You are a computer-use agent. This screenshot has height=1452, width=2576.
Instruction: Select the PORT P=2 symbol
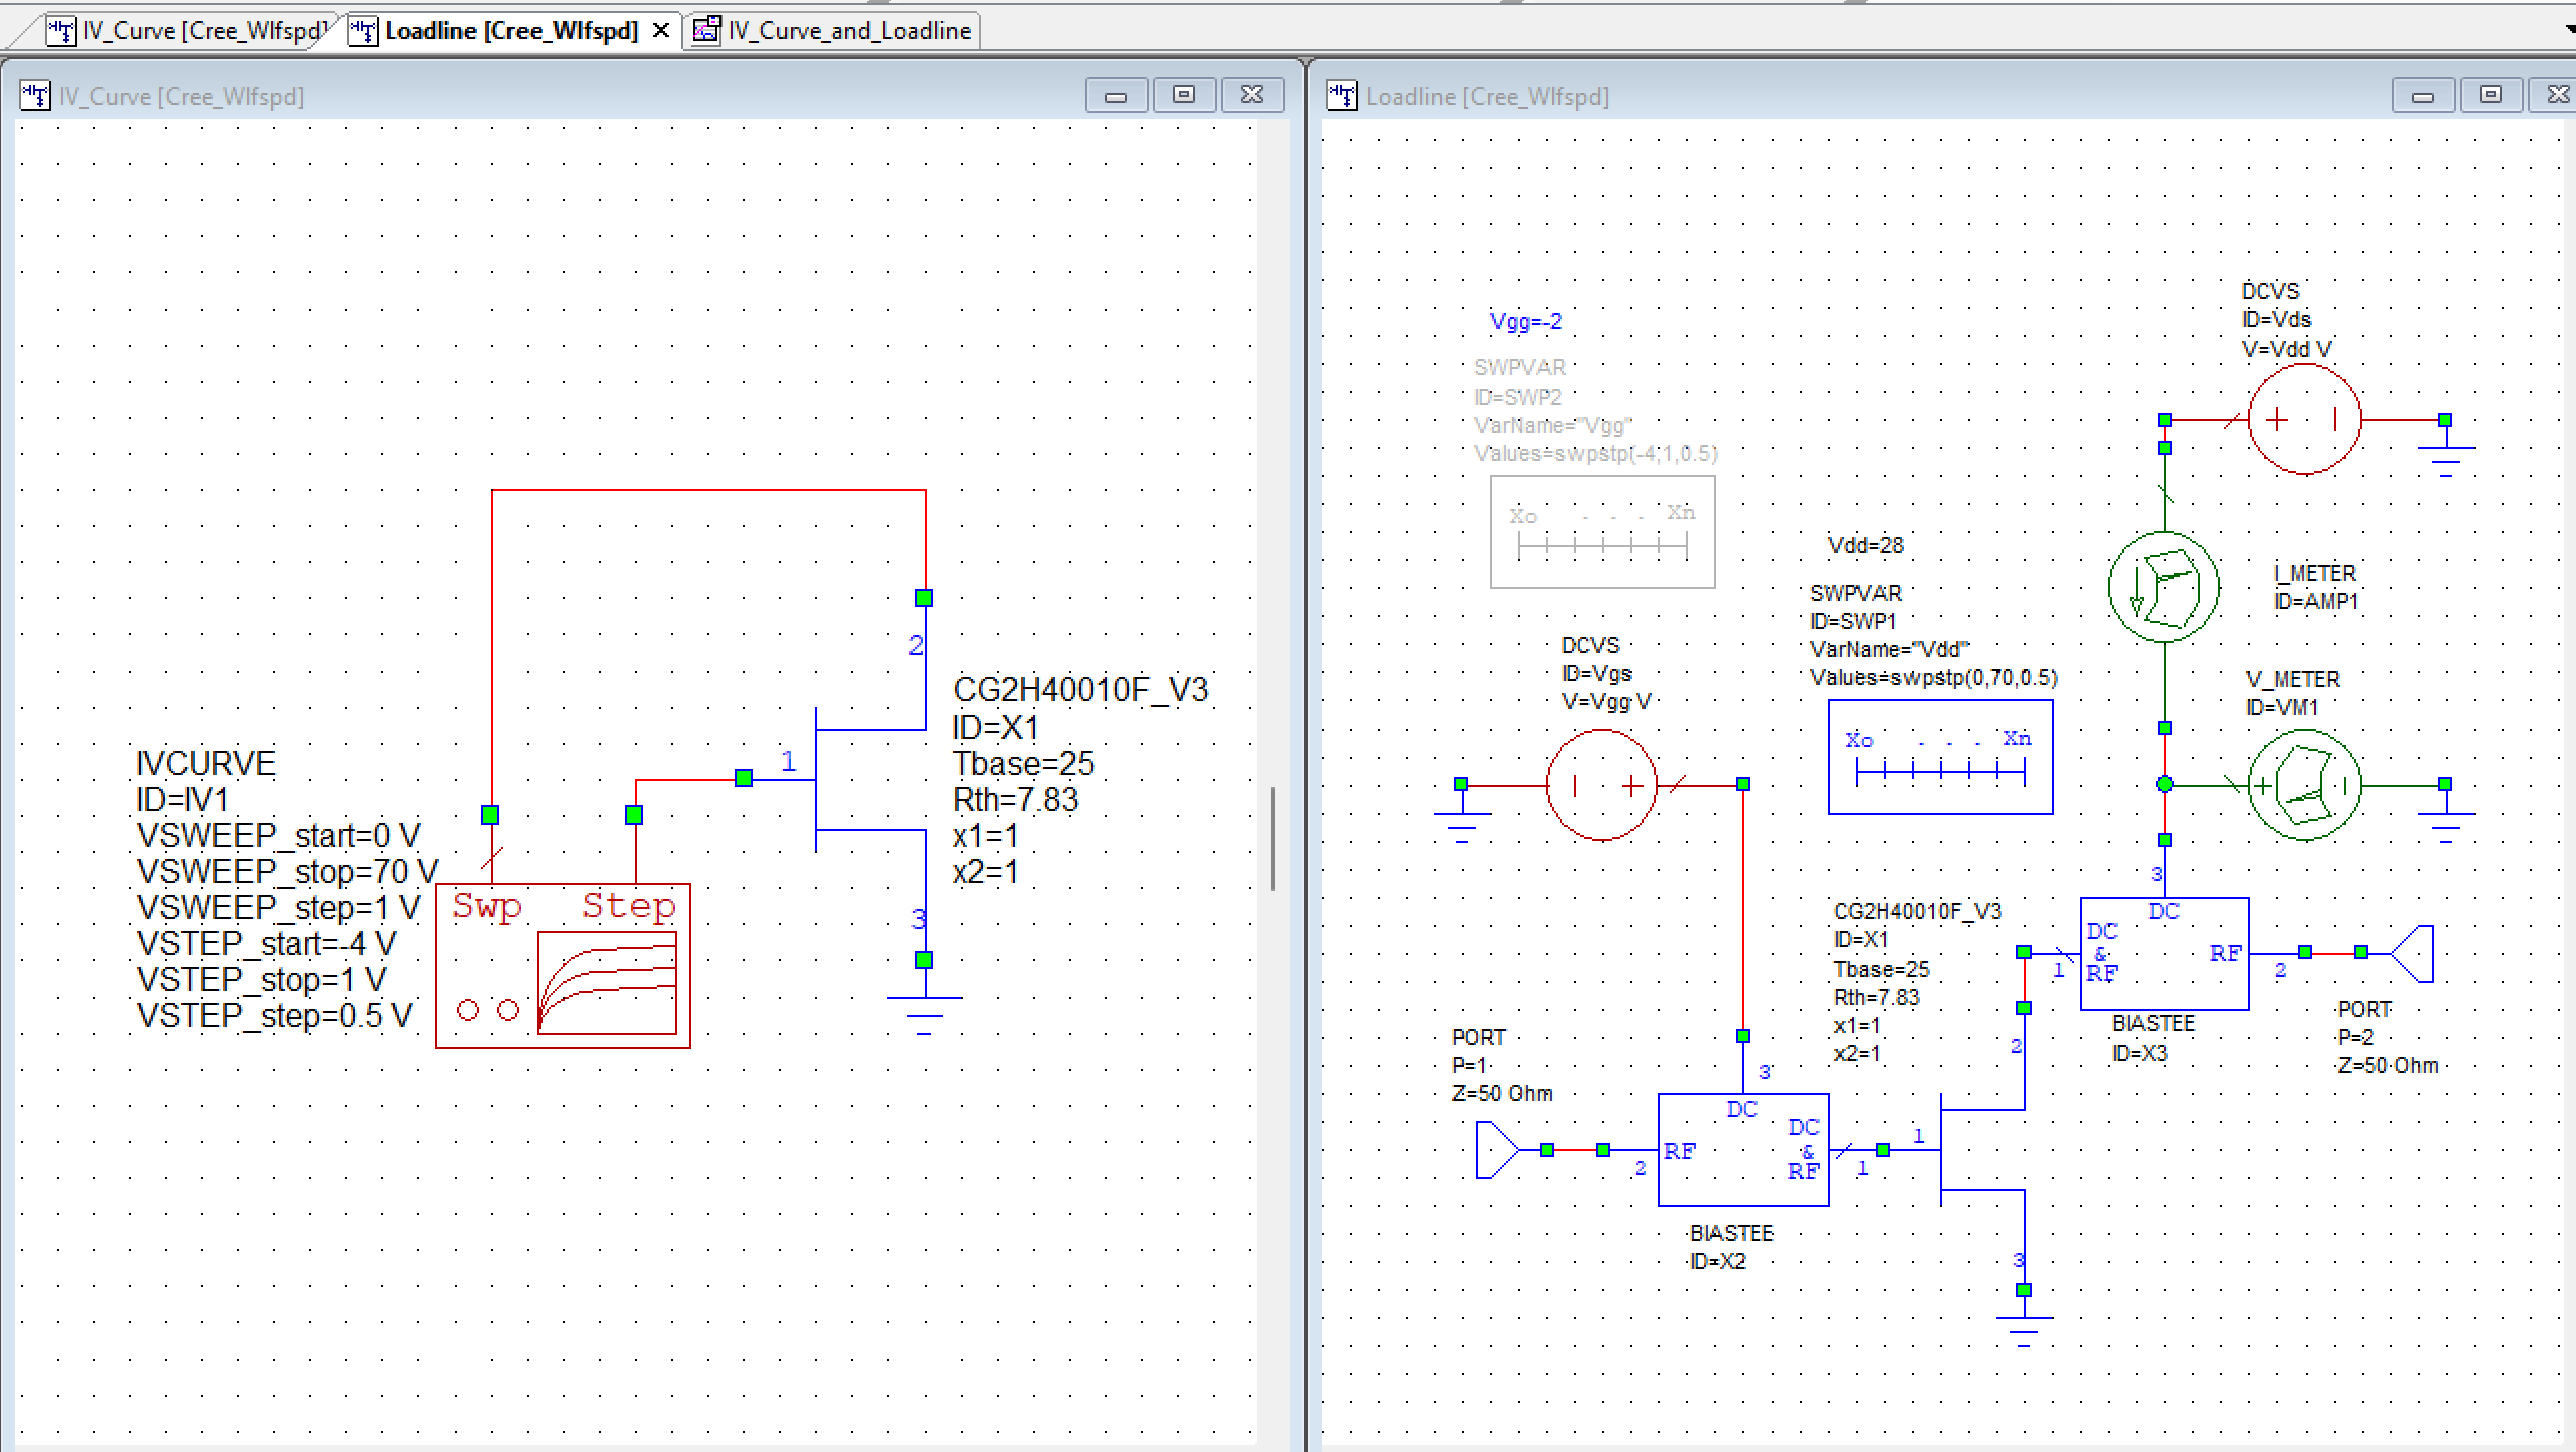pyautogui.click(x=2412, y=954)
